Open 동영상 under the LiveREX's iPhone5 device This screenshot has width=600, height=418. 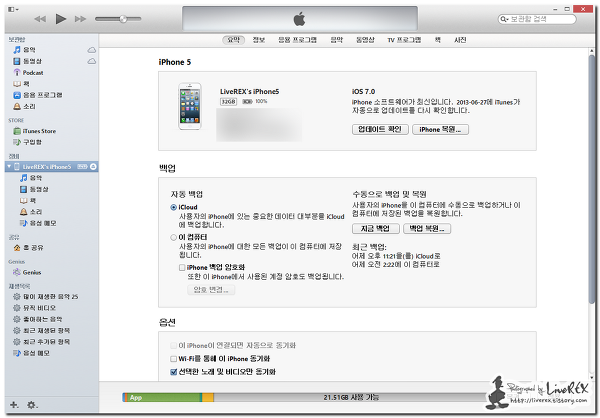pyautogui.click(x=34, y=189)
